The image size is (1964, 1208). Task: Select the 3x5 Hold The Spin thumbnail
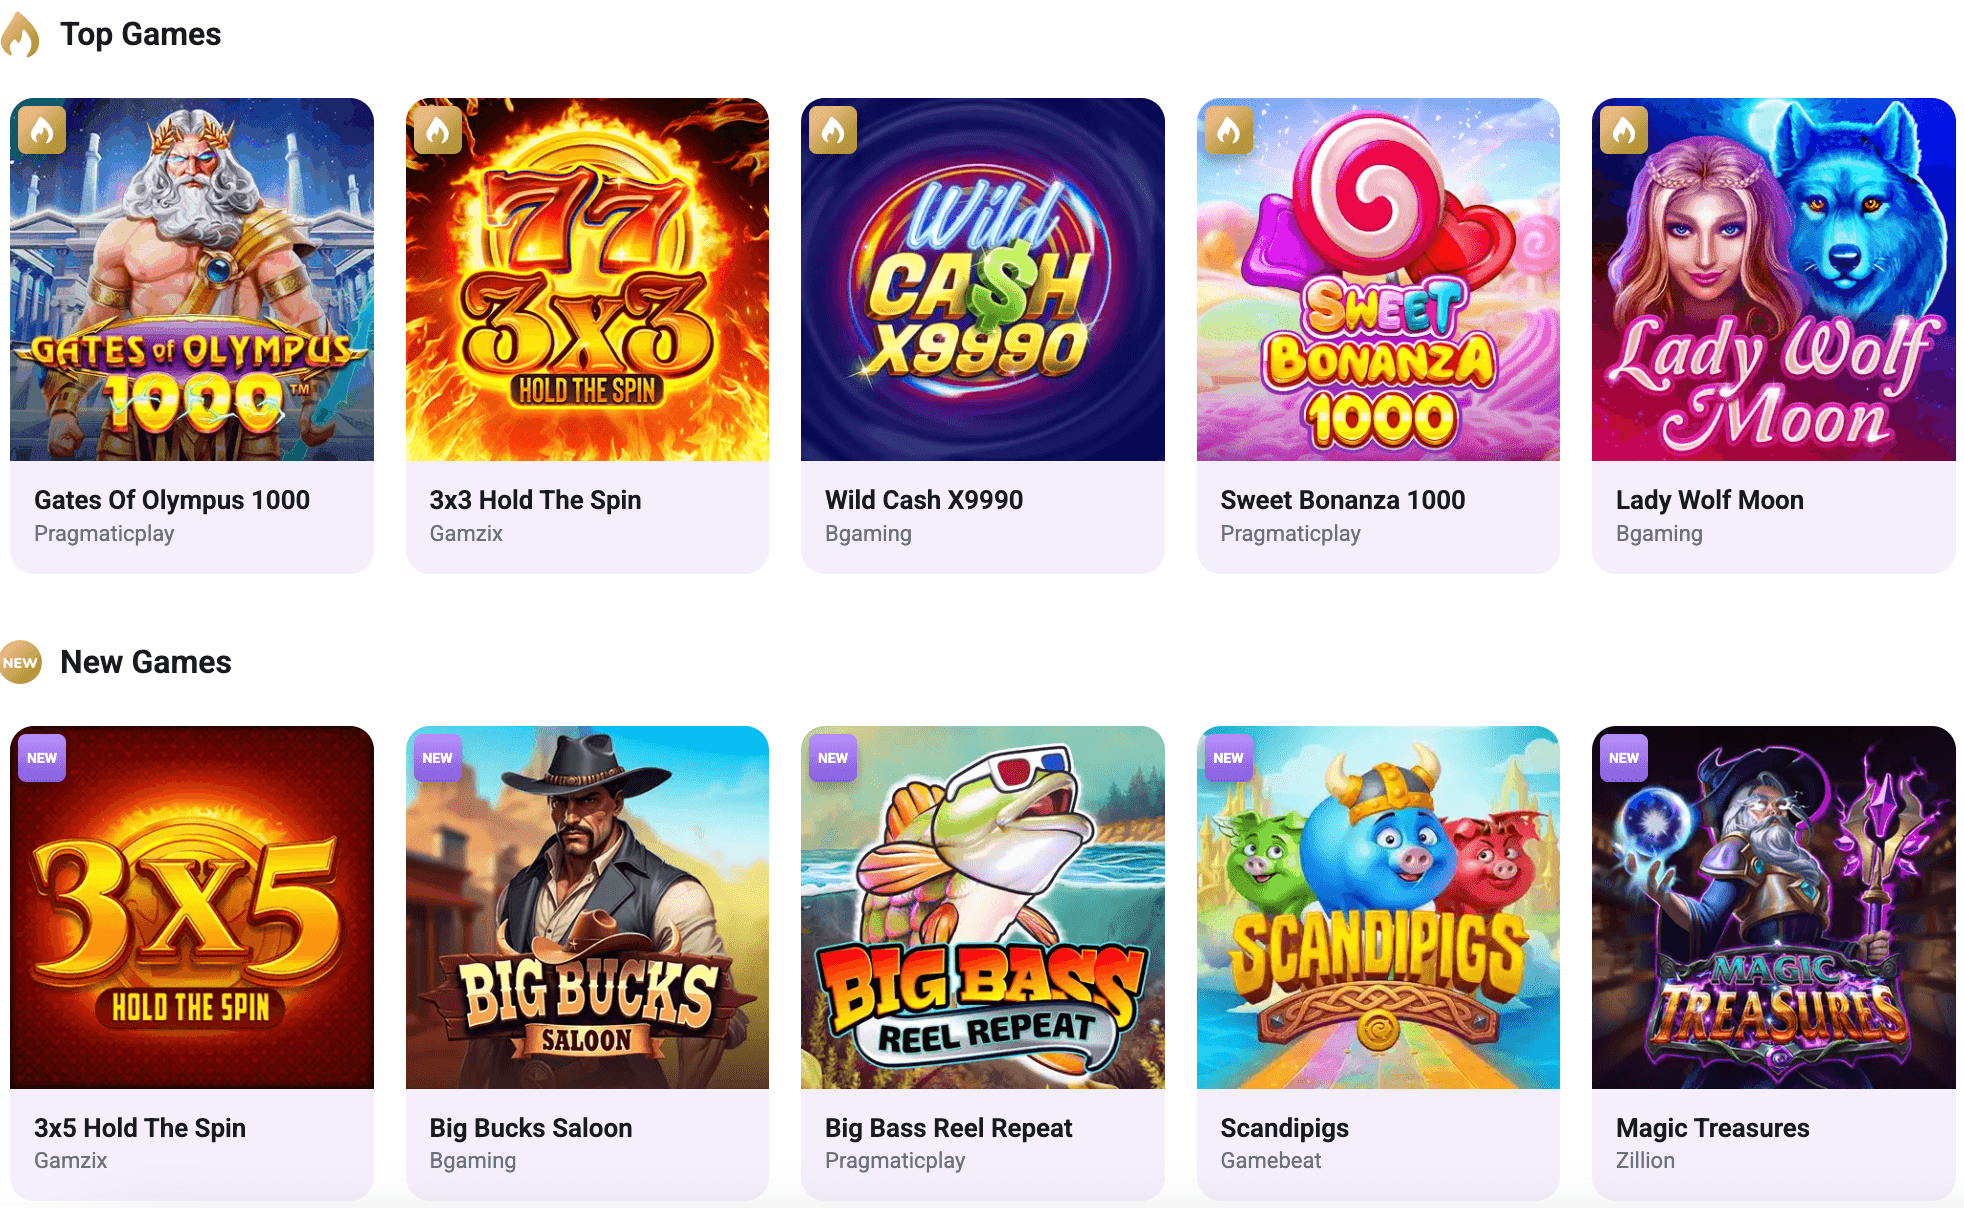click(192, 908)
